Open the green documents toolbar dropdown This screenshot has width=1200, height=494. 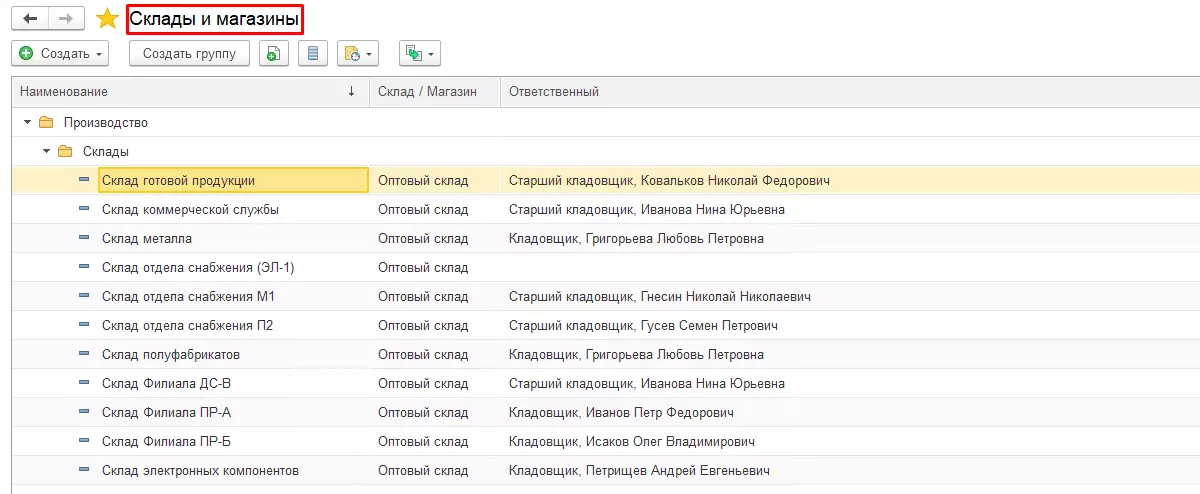[419, 54]
